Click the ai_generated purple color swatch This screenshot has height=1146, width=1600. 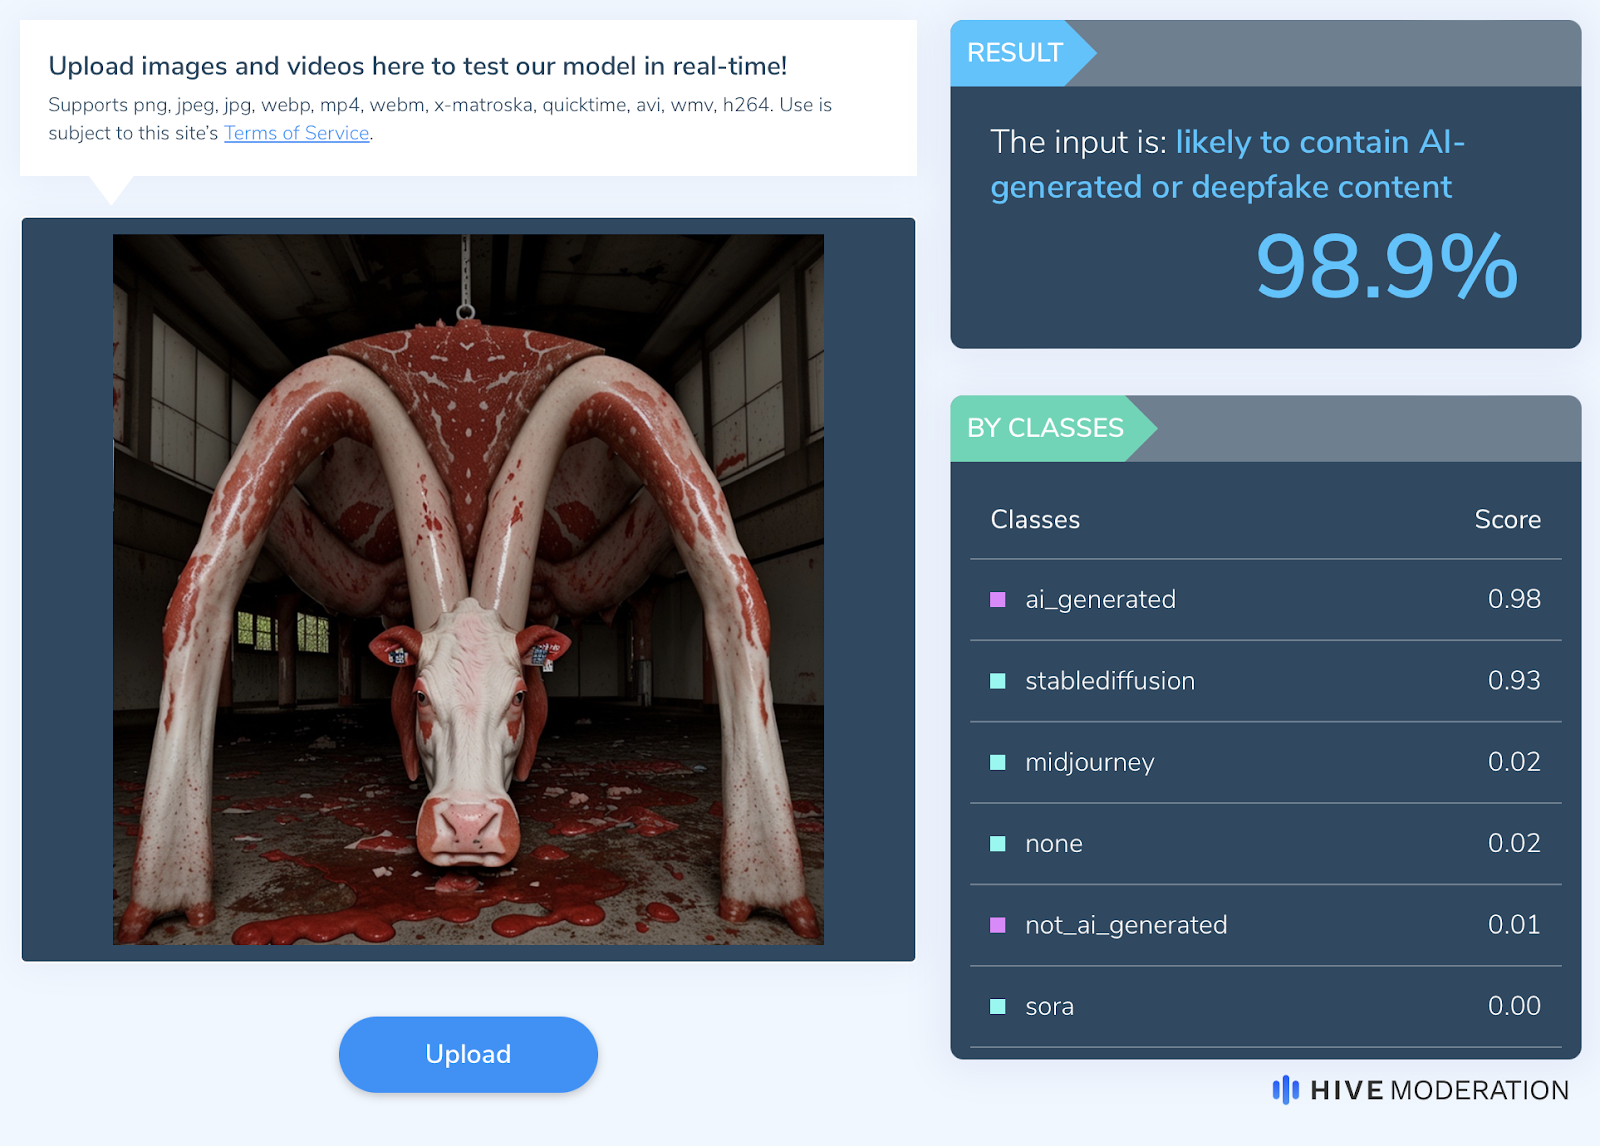[997, 599]
